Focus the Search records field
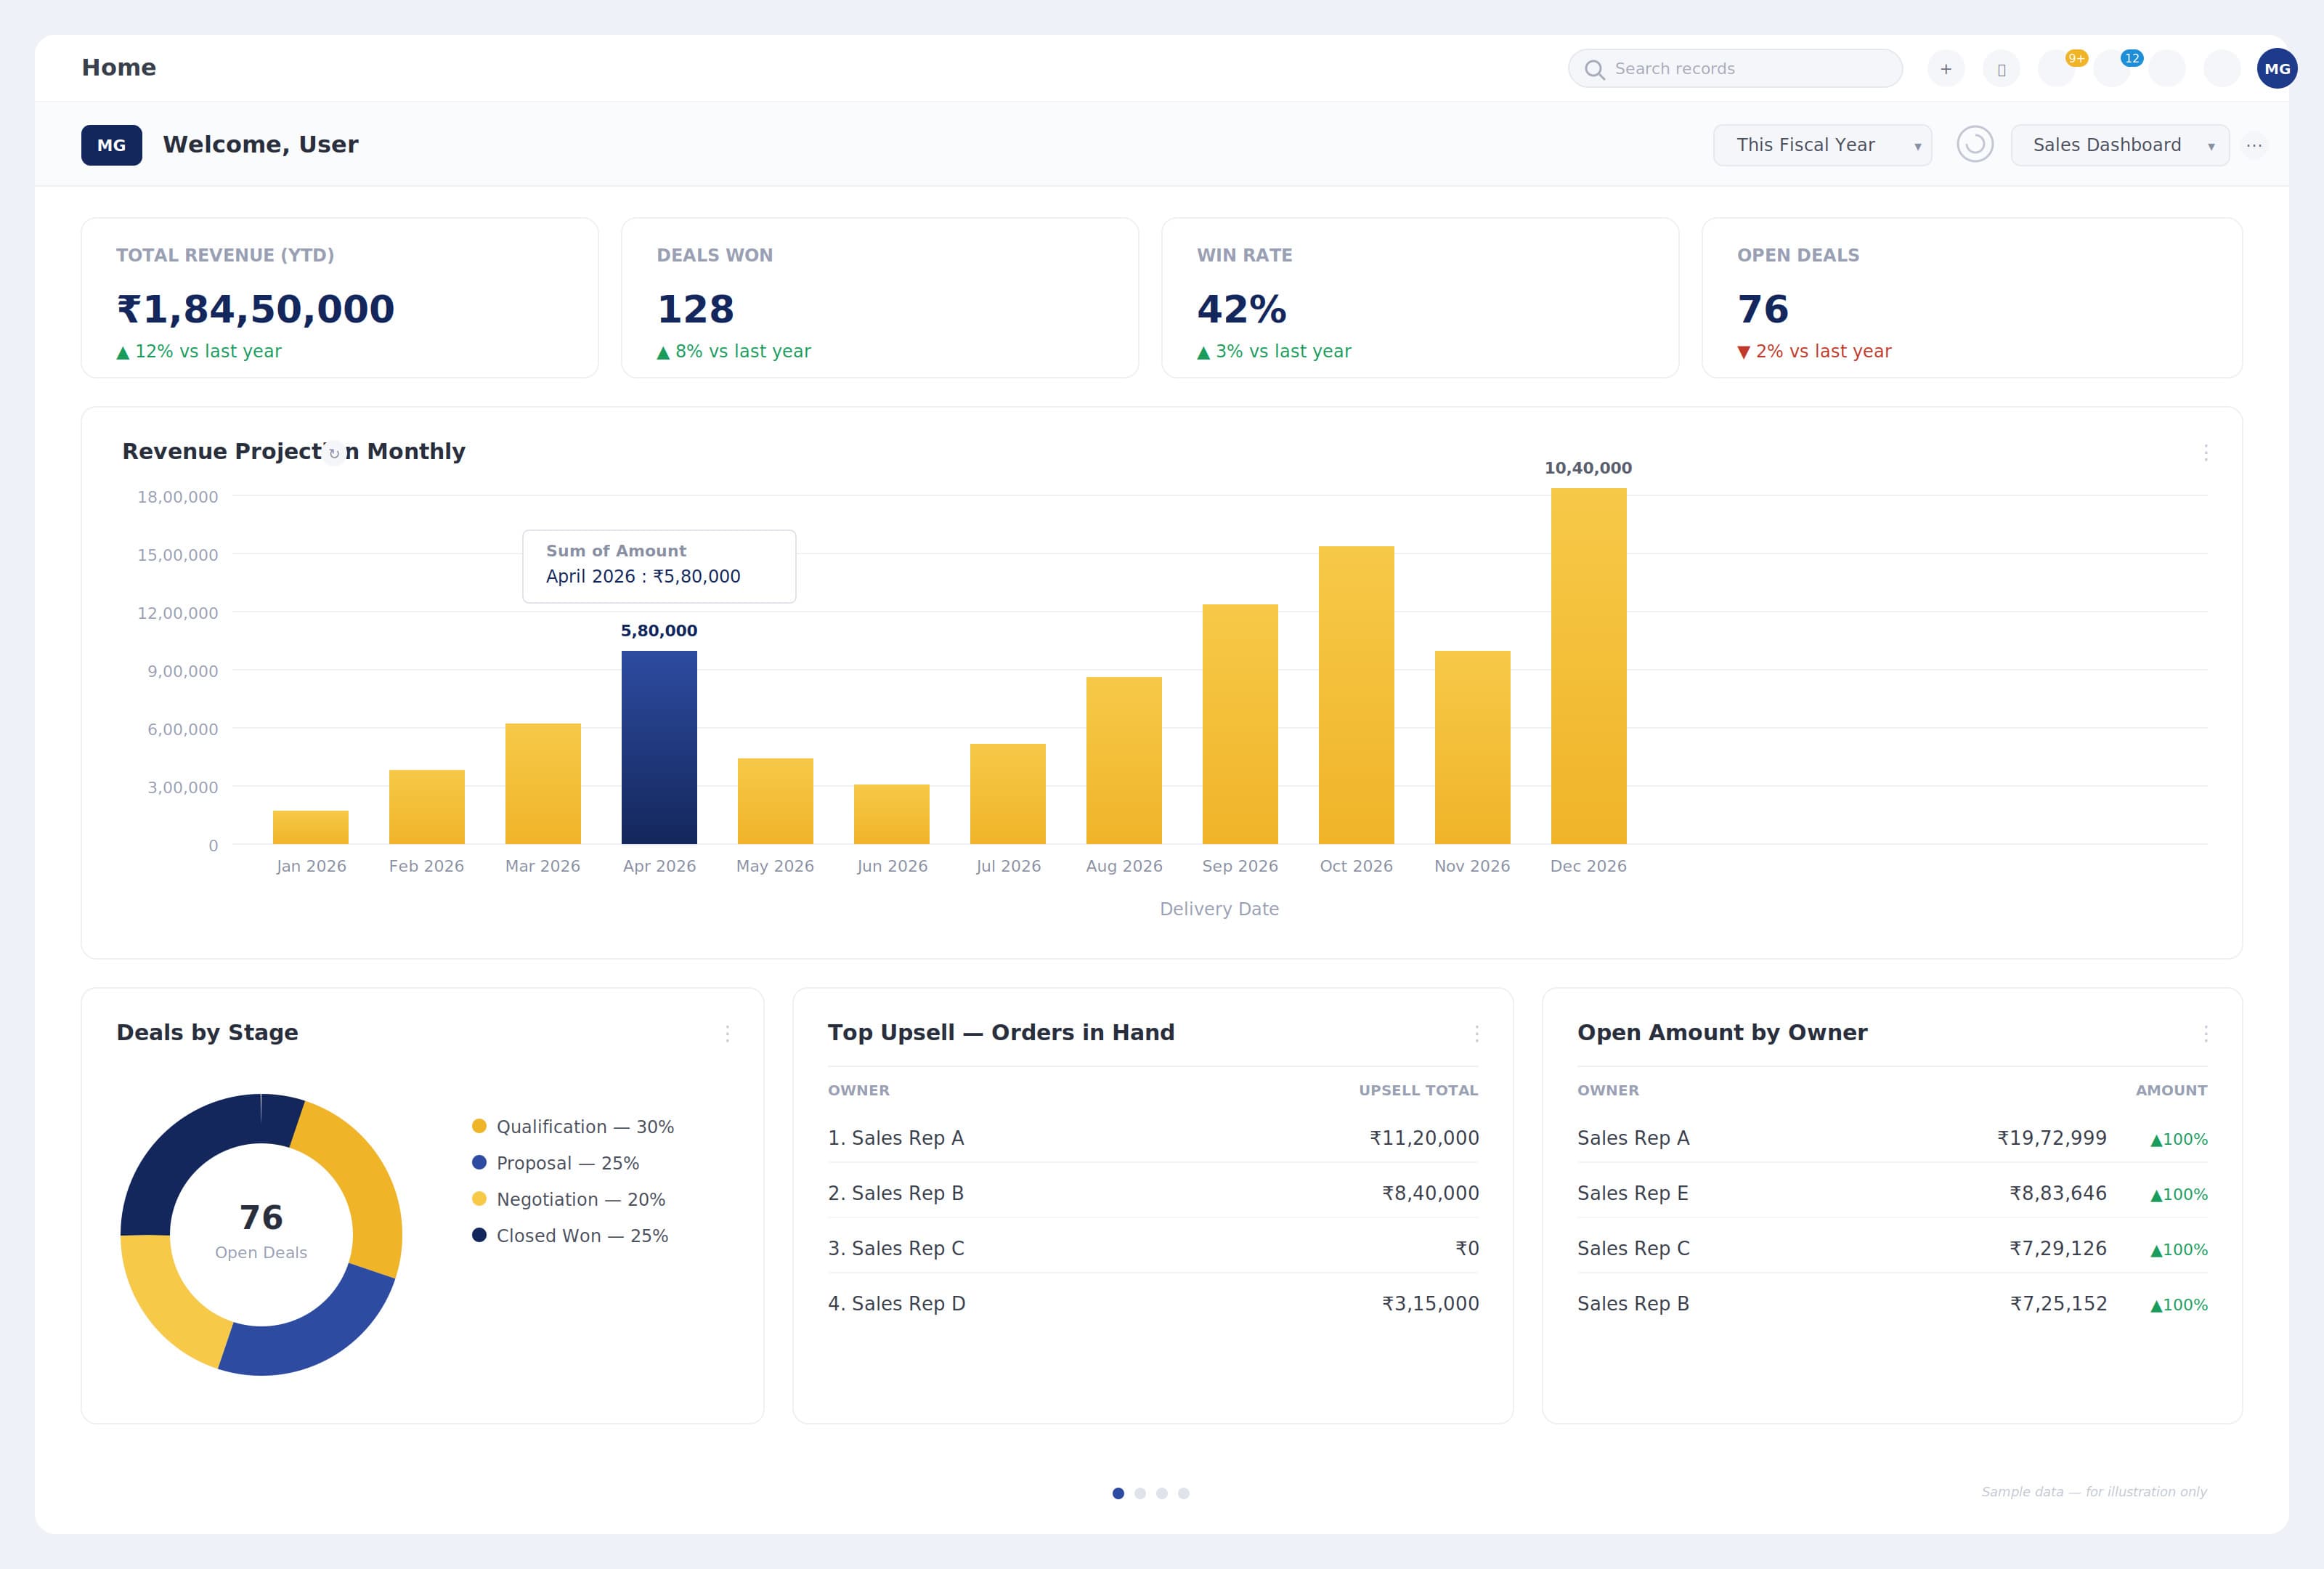Viewport: 2324px width, 1569px height. click(1734, 69)
